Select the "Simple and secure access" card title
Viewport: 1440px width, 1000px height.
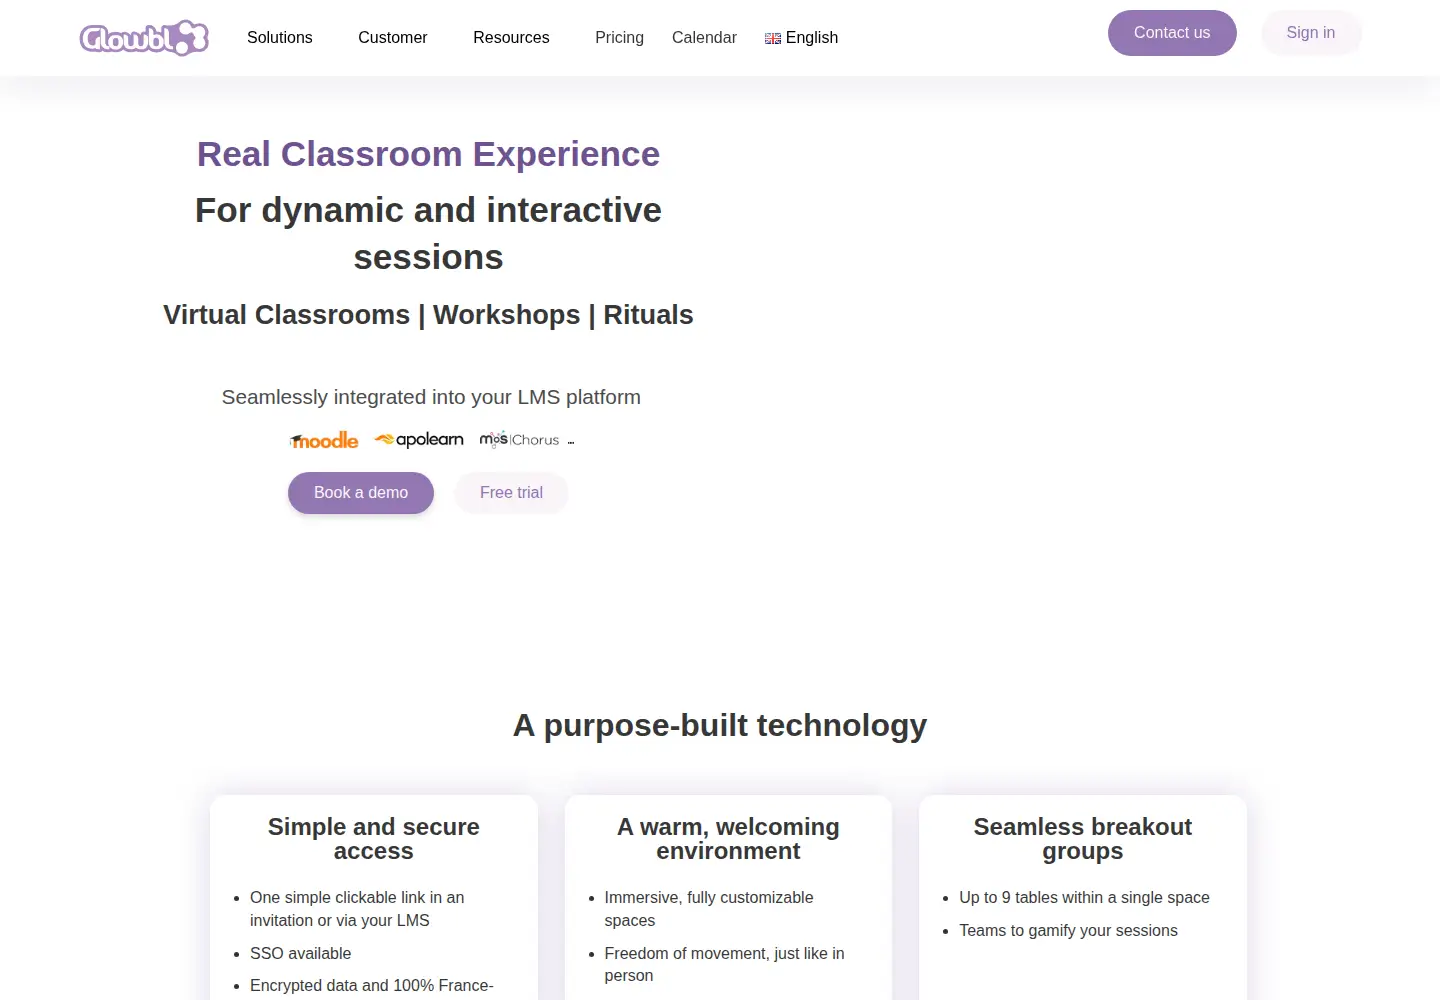tap(374, 839)
